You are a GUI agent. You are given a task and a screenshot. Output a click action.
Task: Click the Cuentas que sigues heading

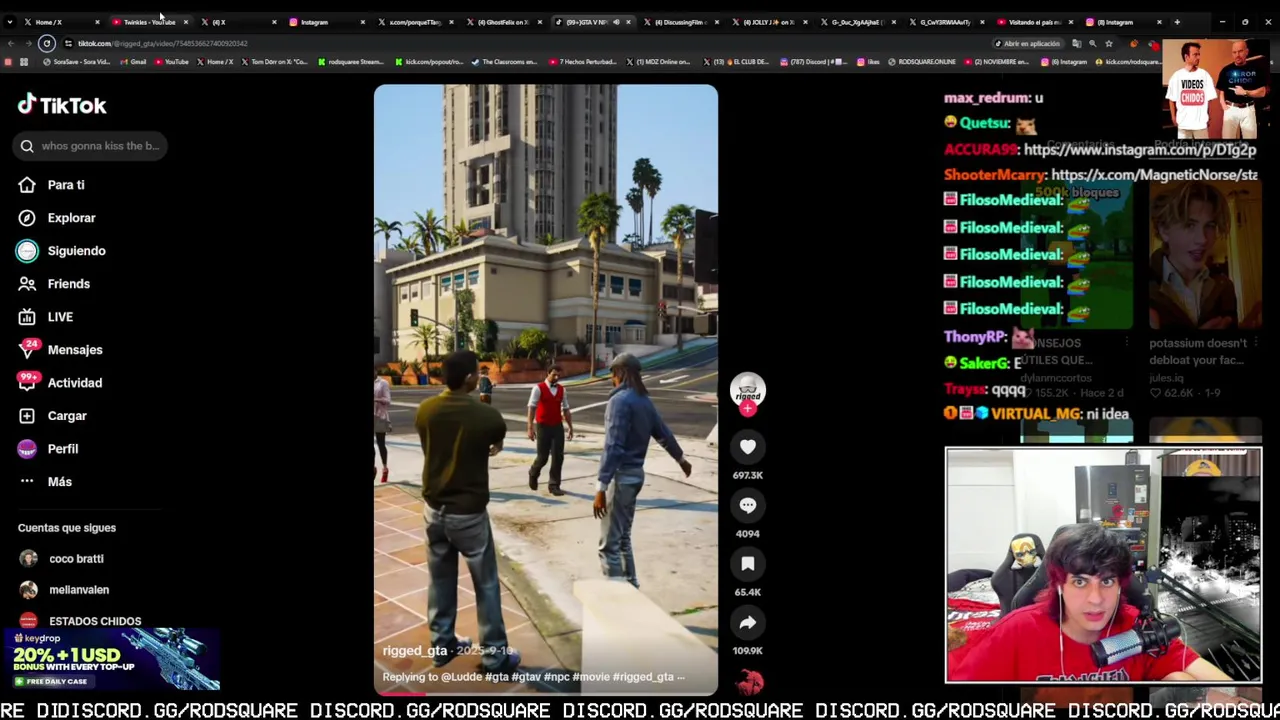pos(67,528)
